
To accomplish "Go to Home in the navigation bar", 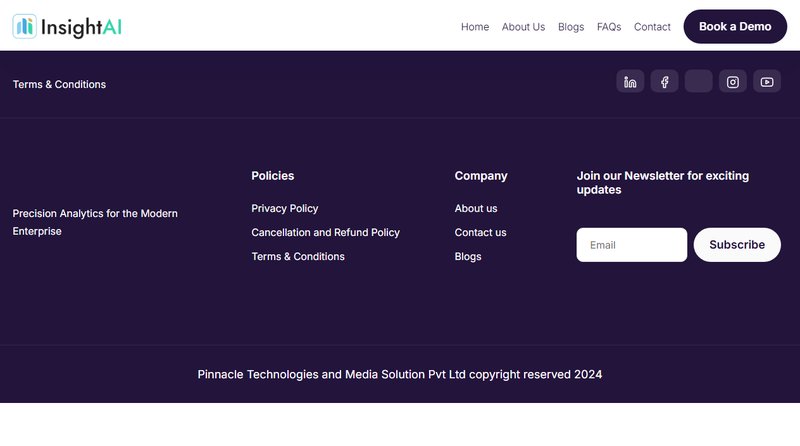I will coord(475,27).
